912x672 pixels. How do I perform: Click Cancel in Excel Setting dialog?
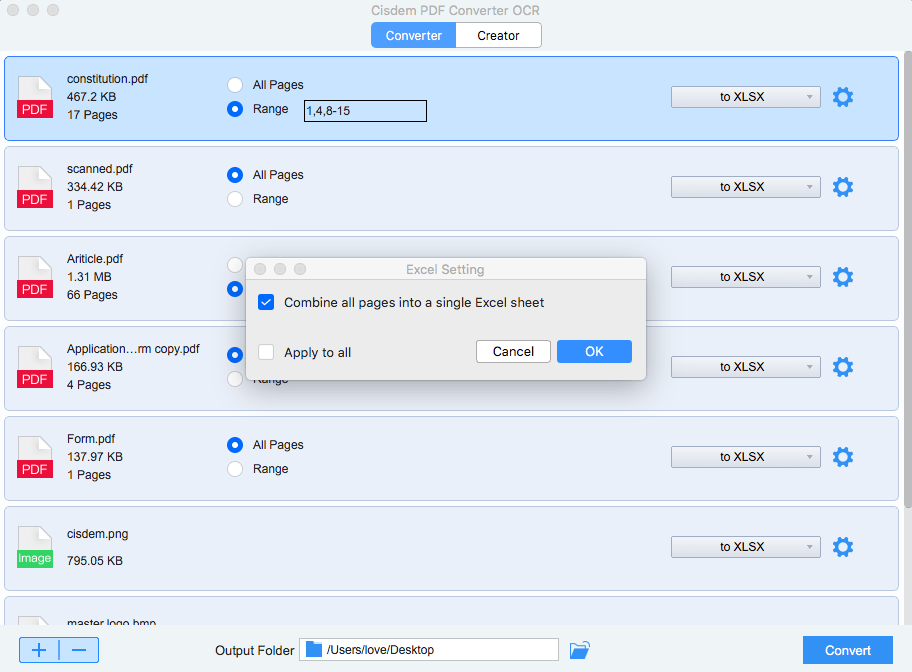[x=513, y=351]
